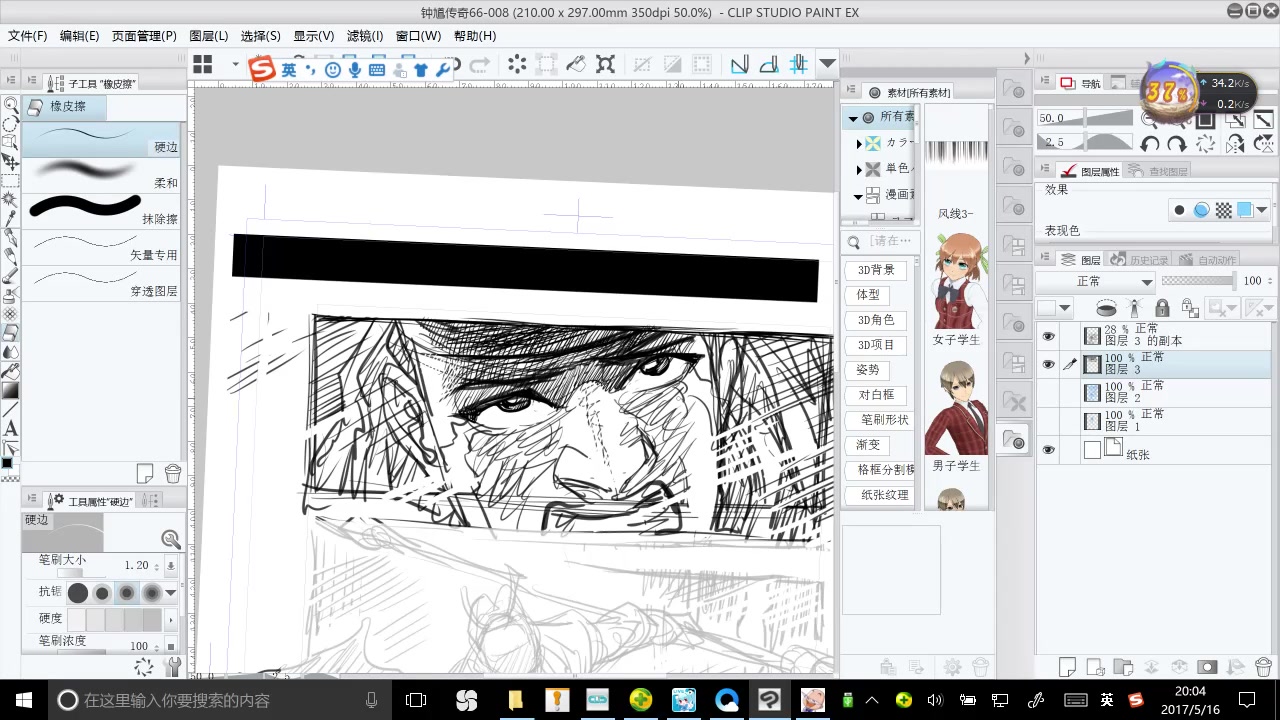Create new raster layer icon
The width and height of the screenshot is (1280, 720).
1067,667
